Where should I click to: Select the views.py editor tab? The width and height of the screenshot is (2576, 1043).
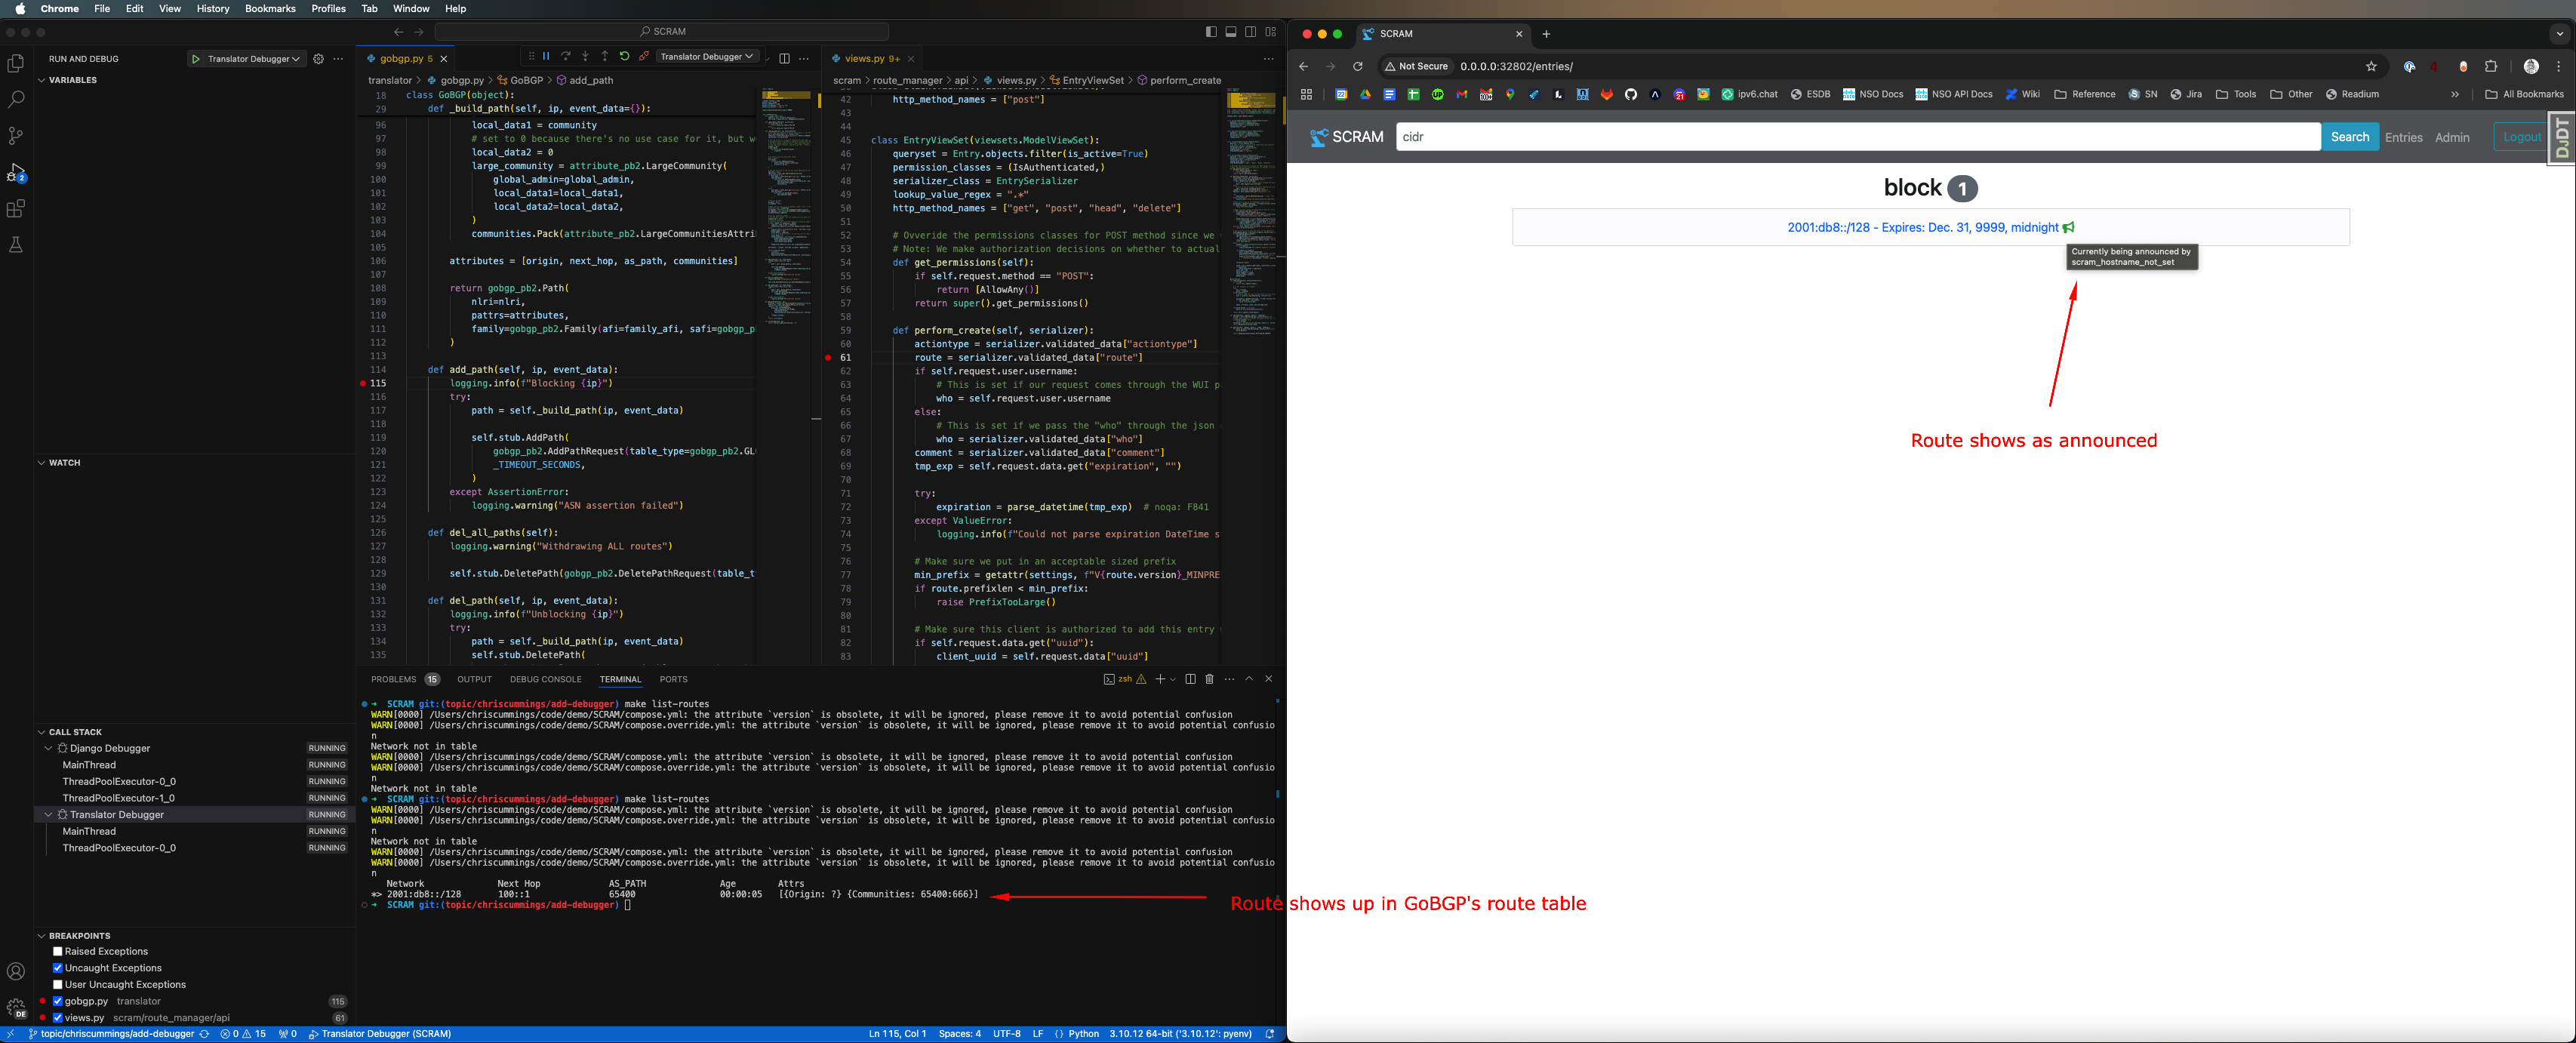coord(864,59)
